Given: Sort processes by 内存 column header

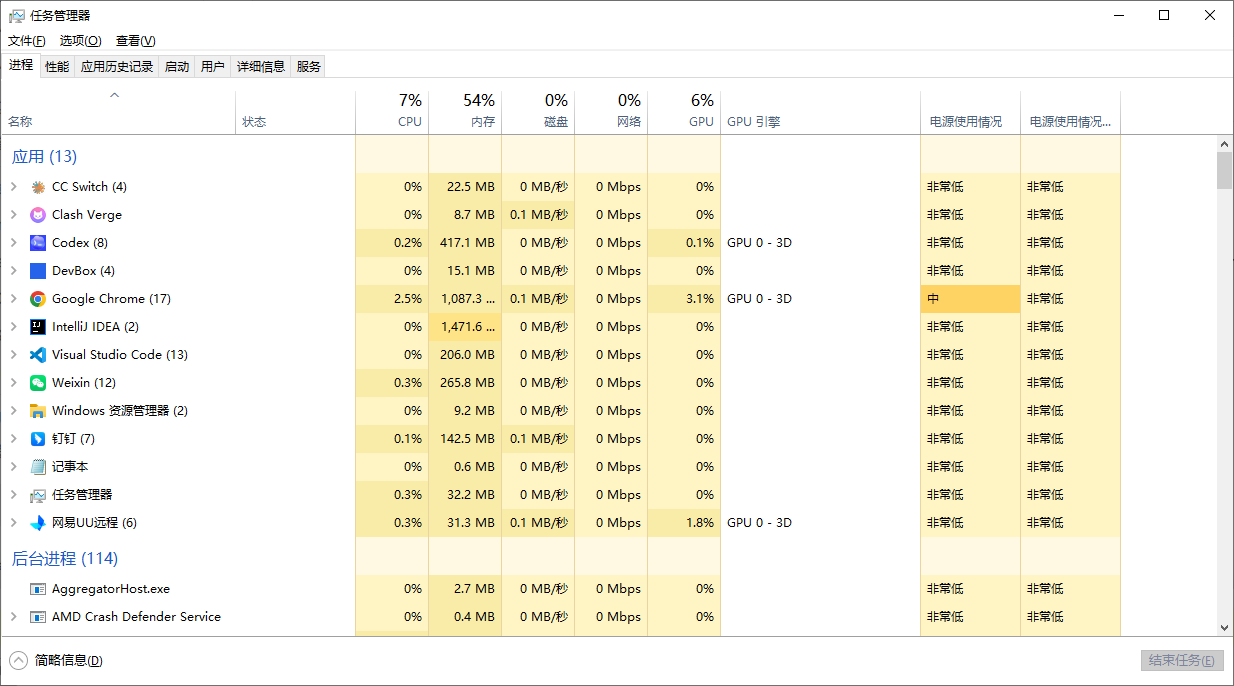Looking at the screenshot, I should point(465,112).
